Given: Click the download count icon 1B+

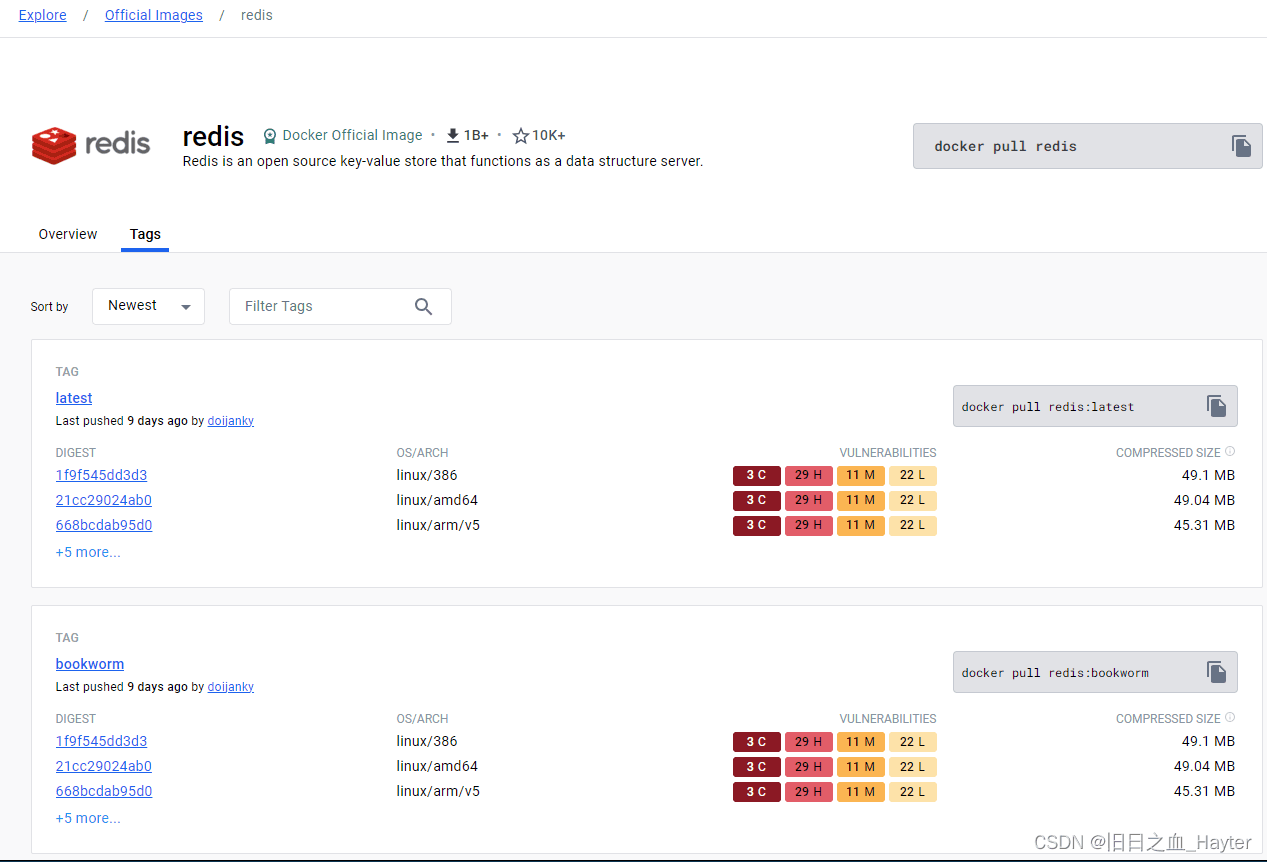Looking at the screenshot, I should click(453, 135).
